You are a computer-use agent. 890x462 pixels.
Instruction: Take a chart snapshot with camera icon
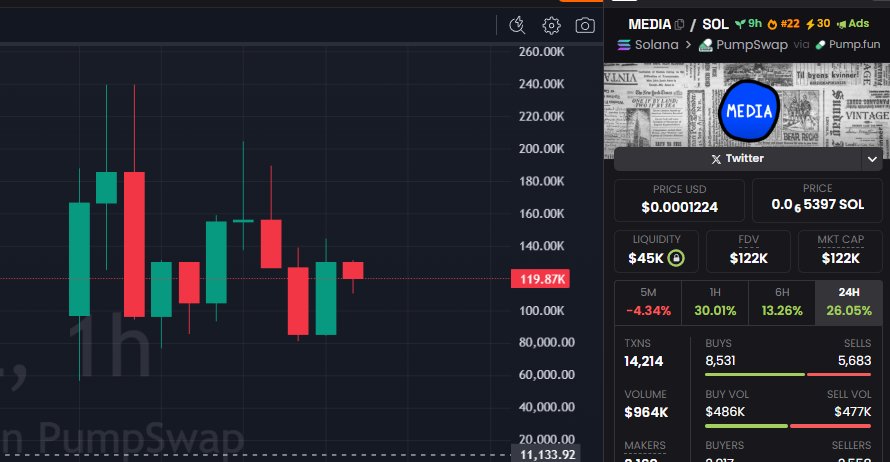[x=585, y=25]
